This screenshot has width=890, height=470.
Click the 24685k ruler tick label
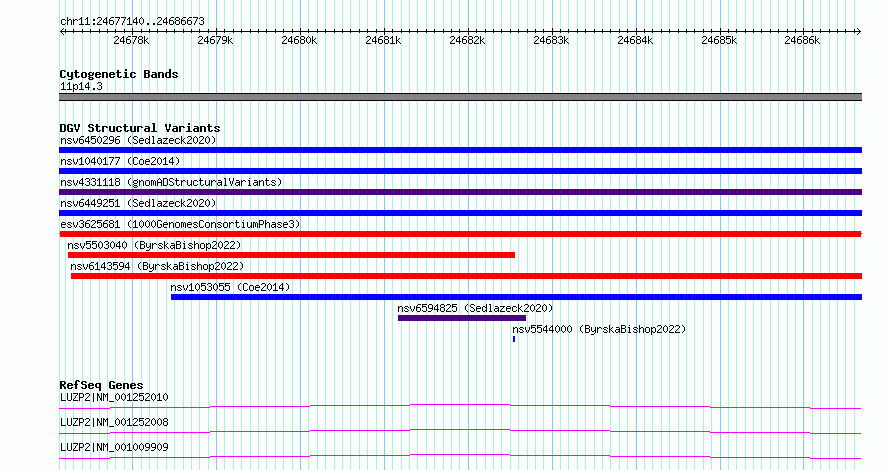pyautogui.click(x=719, y=40)
